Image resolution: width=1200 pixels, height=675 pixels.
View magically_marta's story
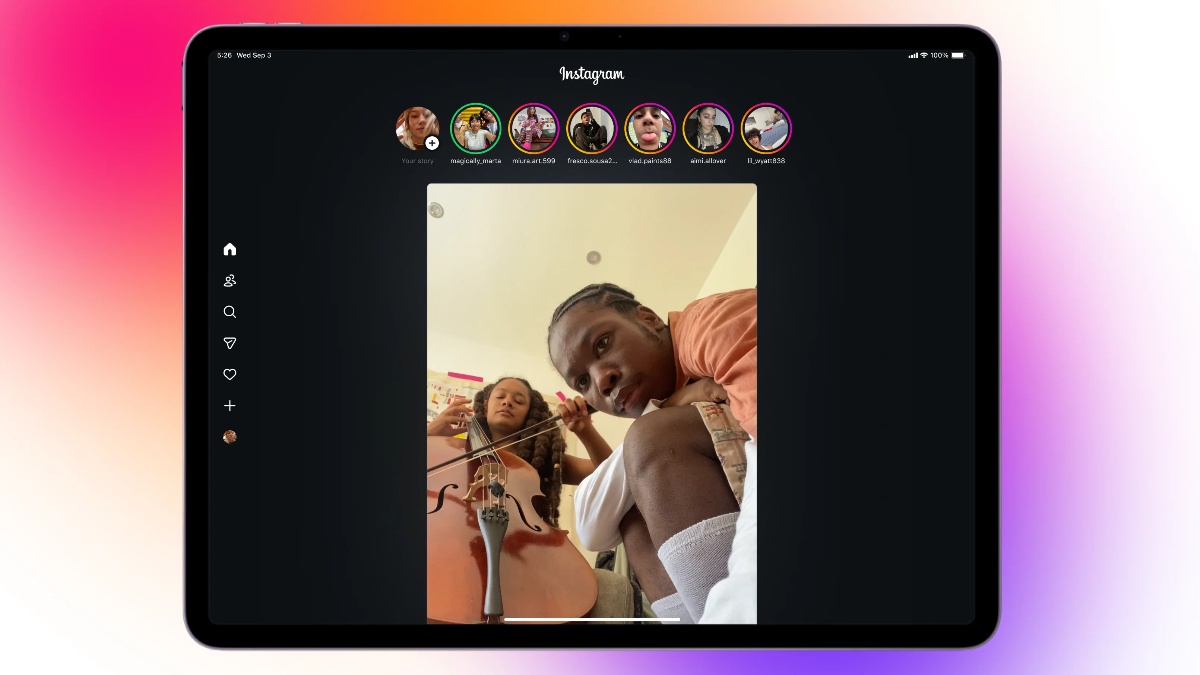click(x=476, y=128)
